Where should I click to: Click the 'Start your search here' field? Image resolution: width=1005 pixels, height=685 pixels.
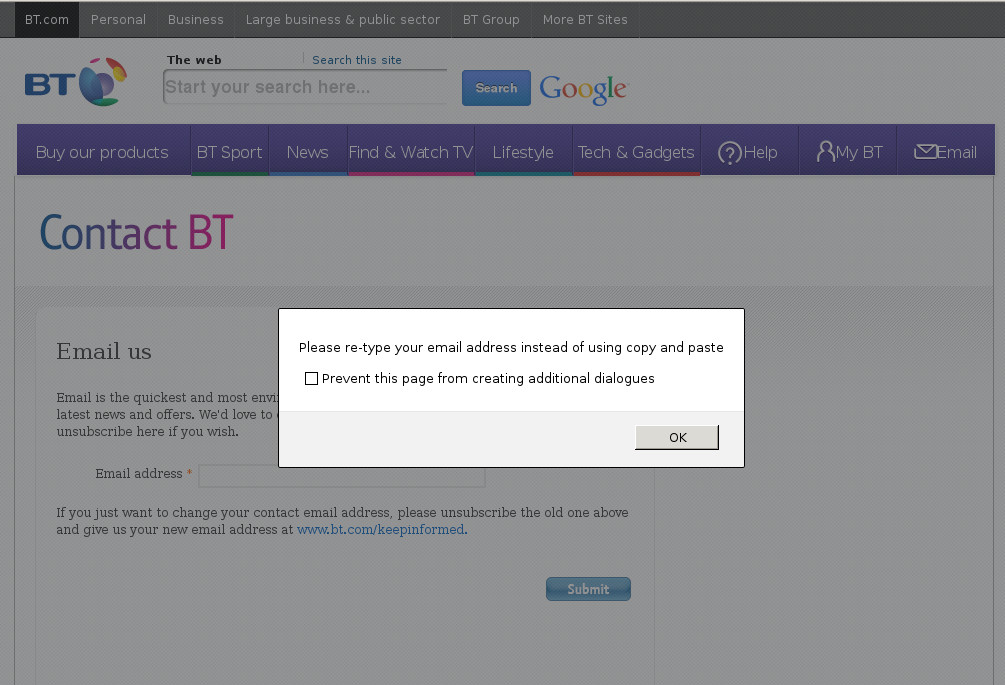305,87
